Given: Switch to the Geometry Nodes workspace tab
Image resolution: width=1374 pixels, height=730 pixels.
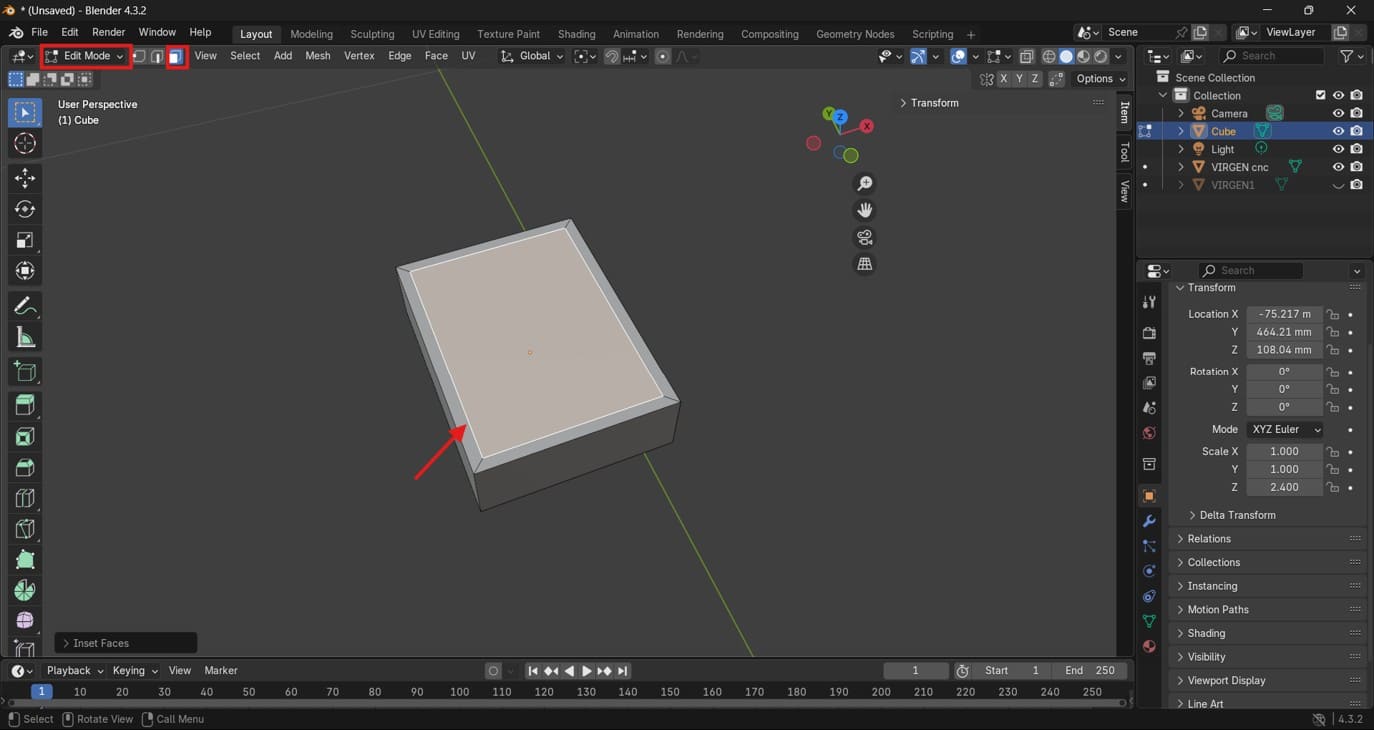Looking at the screenshot, I should point(855,34).
